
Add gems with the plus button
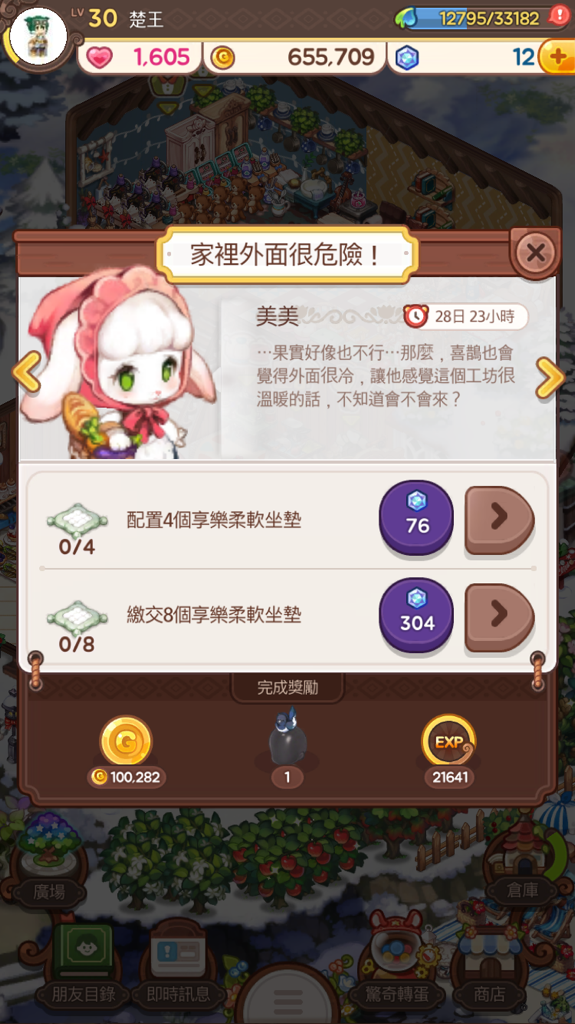[x=557, y=57]
